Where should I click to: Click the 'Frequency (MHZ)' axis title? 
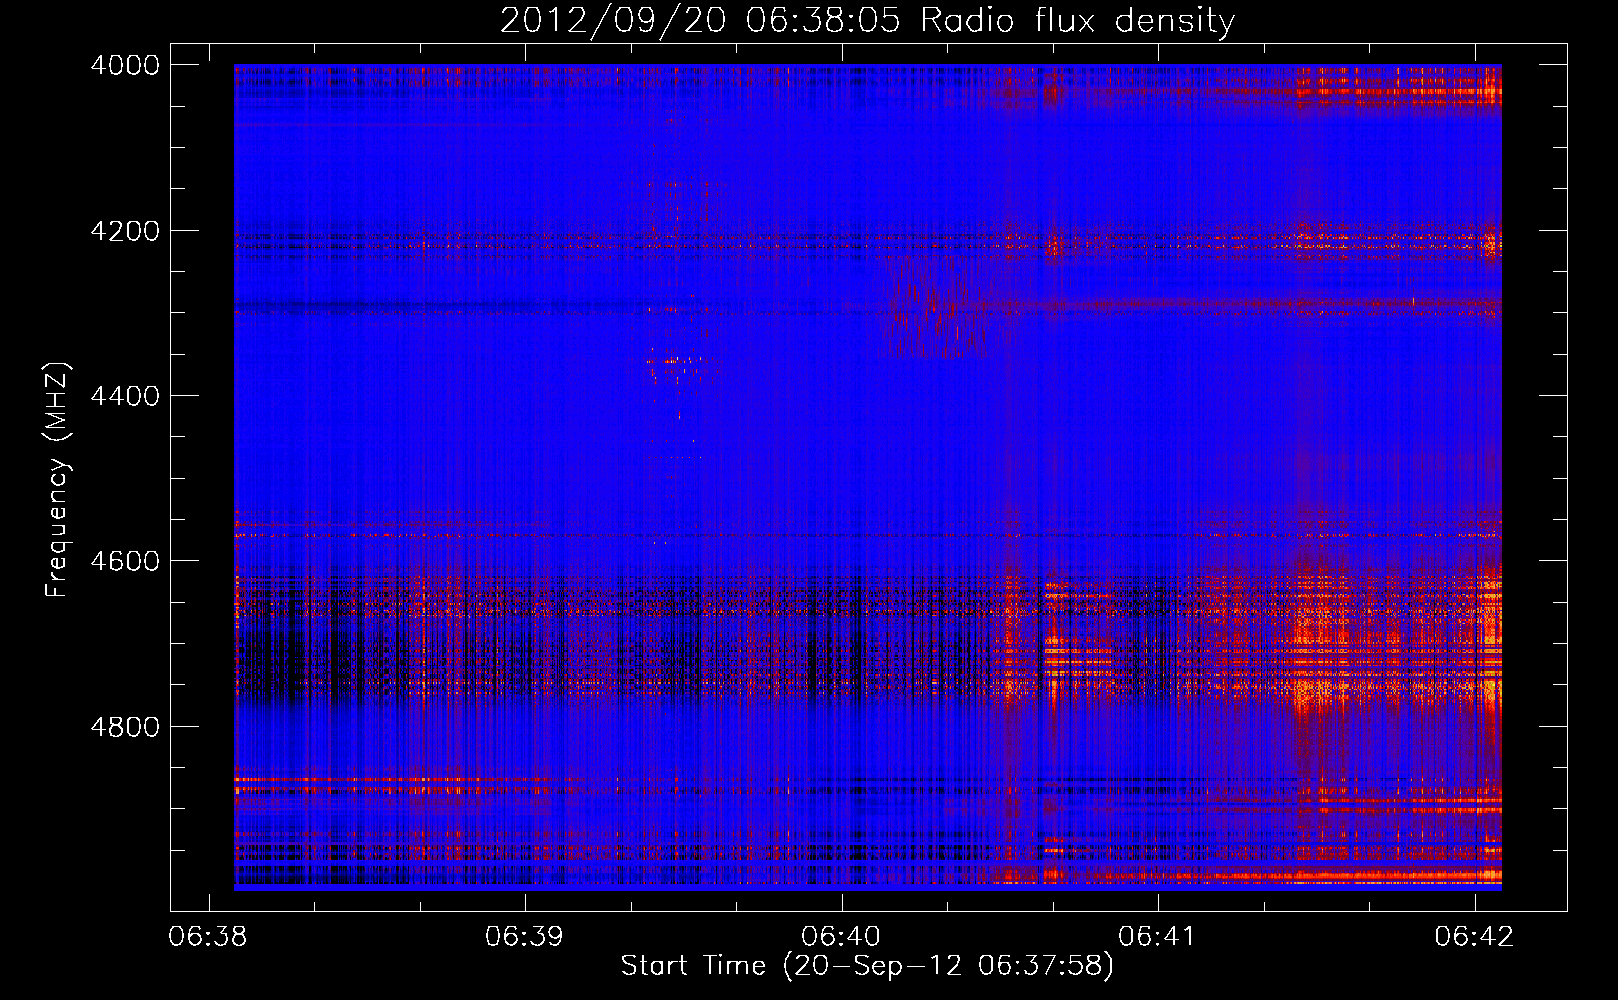tap(58, 480)
